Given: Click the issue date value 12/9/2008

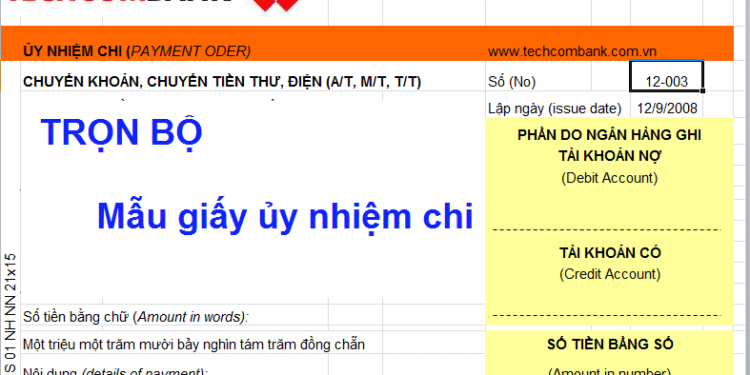Looking at the screenshot, I should click(x=667, y=109).
